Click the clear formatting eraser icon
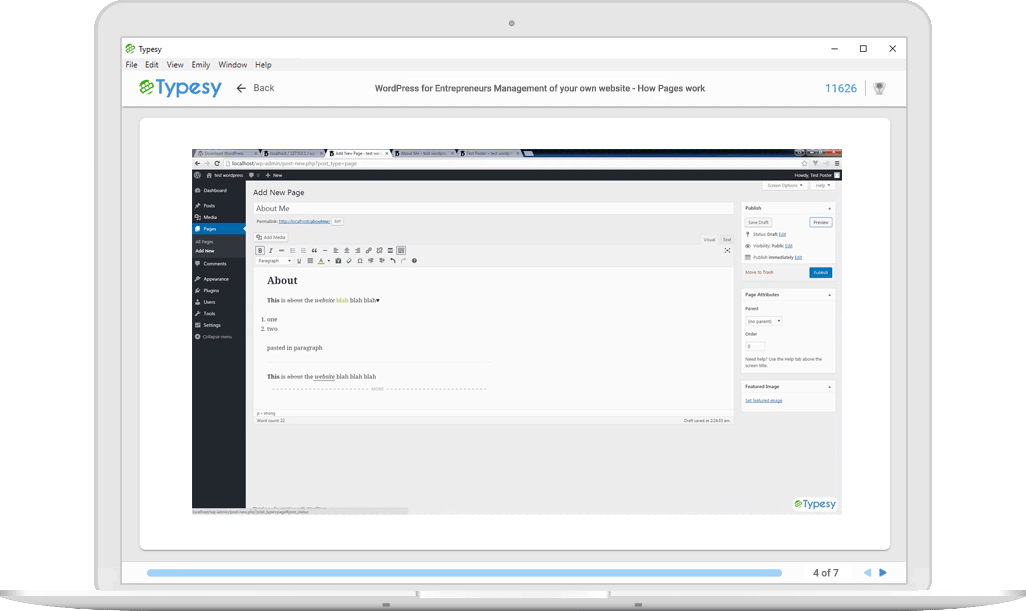 [349, 261]
